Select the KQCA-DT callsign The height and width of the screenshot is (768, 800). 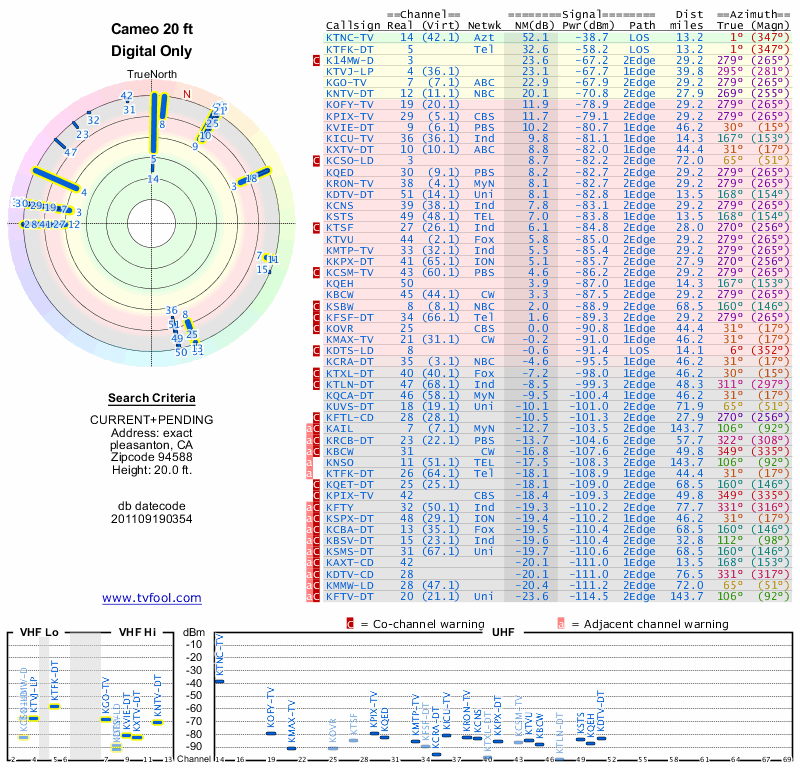pos(350,395)
